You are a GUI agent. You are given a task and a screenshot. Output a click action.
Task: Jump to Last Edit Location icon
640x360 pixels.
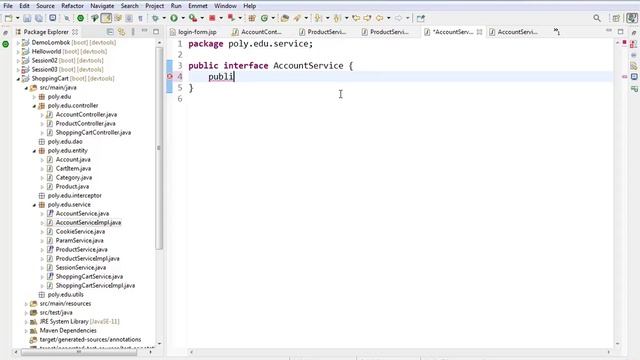[356, 18]
